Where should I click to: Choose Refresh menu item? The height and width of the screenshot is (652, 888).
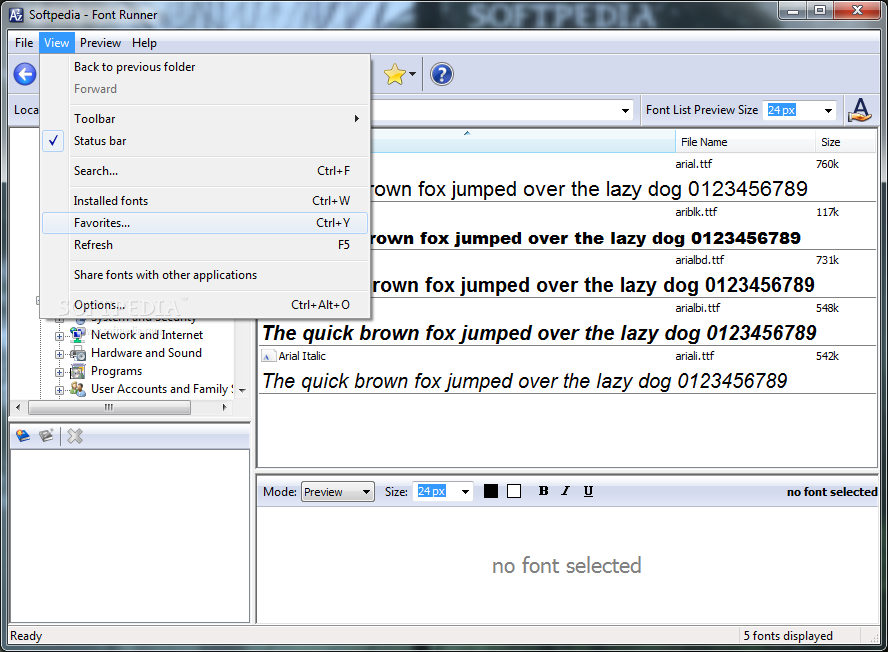(205, 245)
